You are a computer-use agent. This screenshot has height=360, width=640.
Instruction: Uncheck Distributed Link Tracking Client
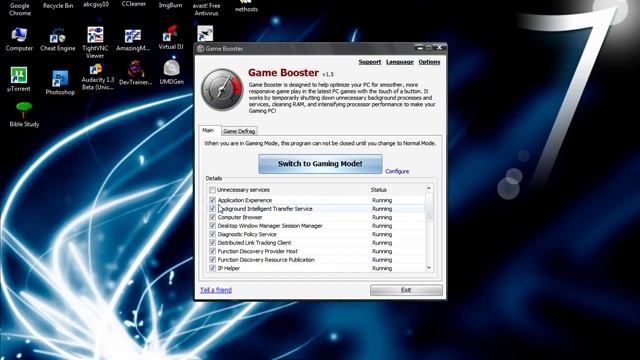coord(212,243)
